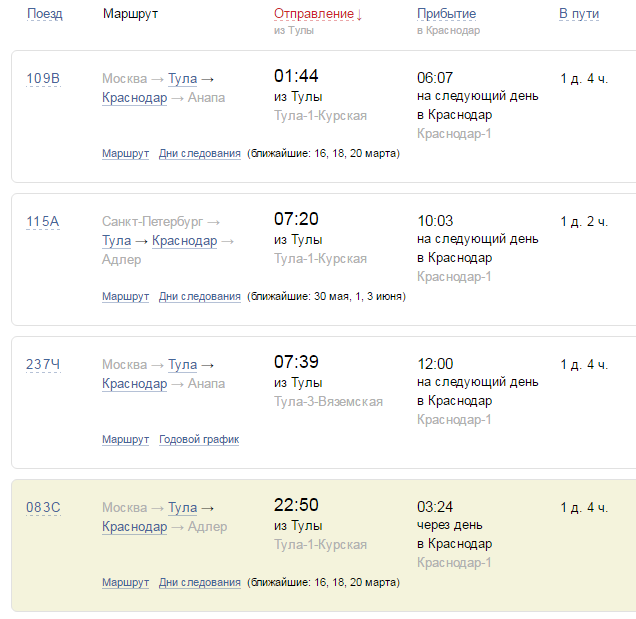Open Годовой график for train 237Ч
Screen dimensions: 636x619
tap(199, 439)
